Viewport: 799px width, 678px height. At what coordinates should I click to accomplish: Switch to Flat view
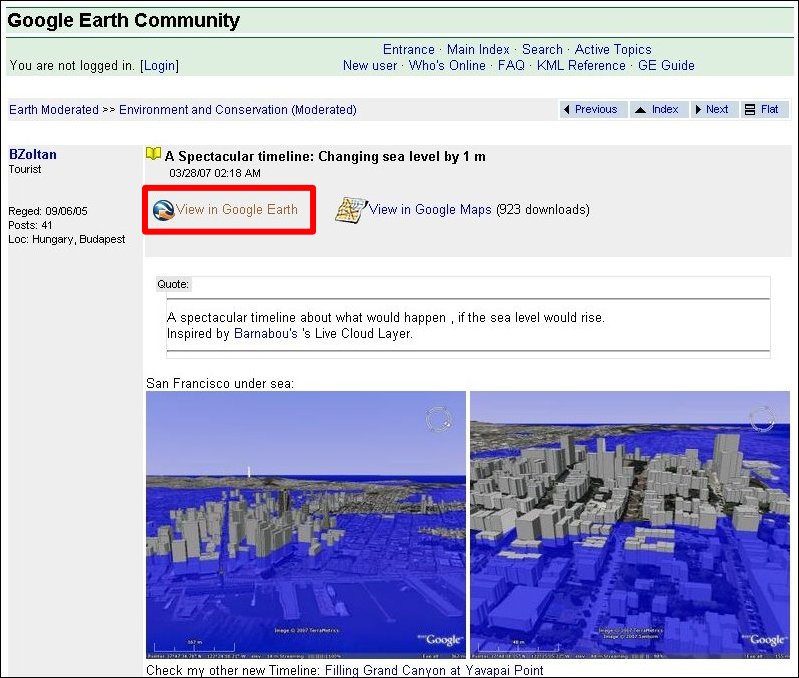769,110
